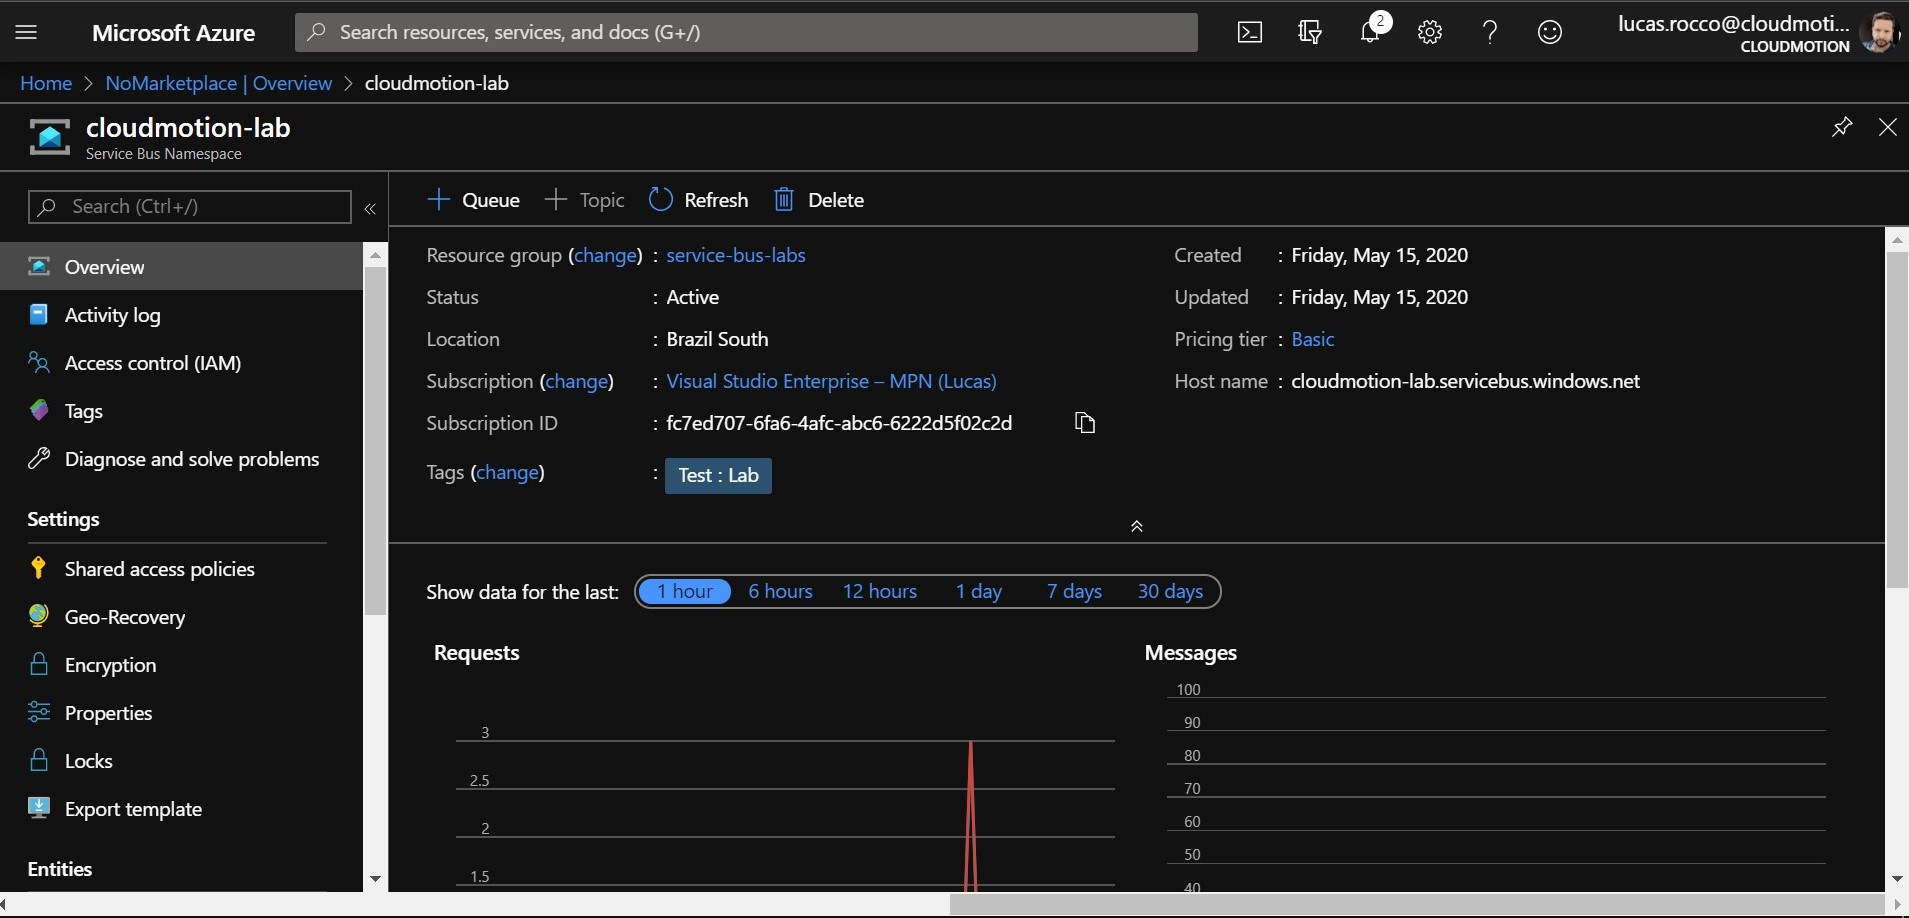Click the Overview sidebar icon
This screenshot has height=918, width=1909.
[39, 266]
